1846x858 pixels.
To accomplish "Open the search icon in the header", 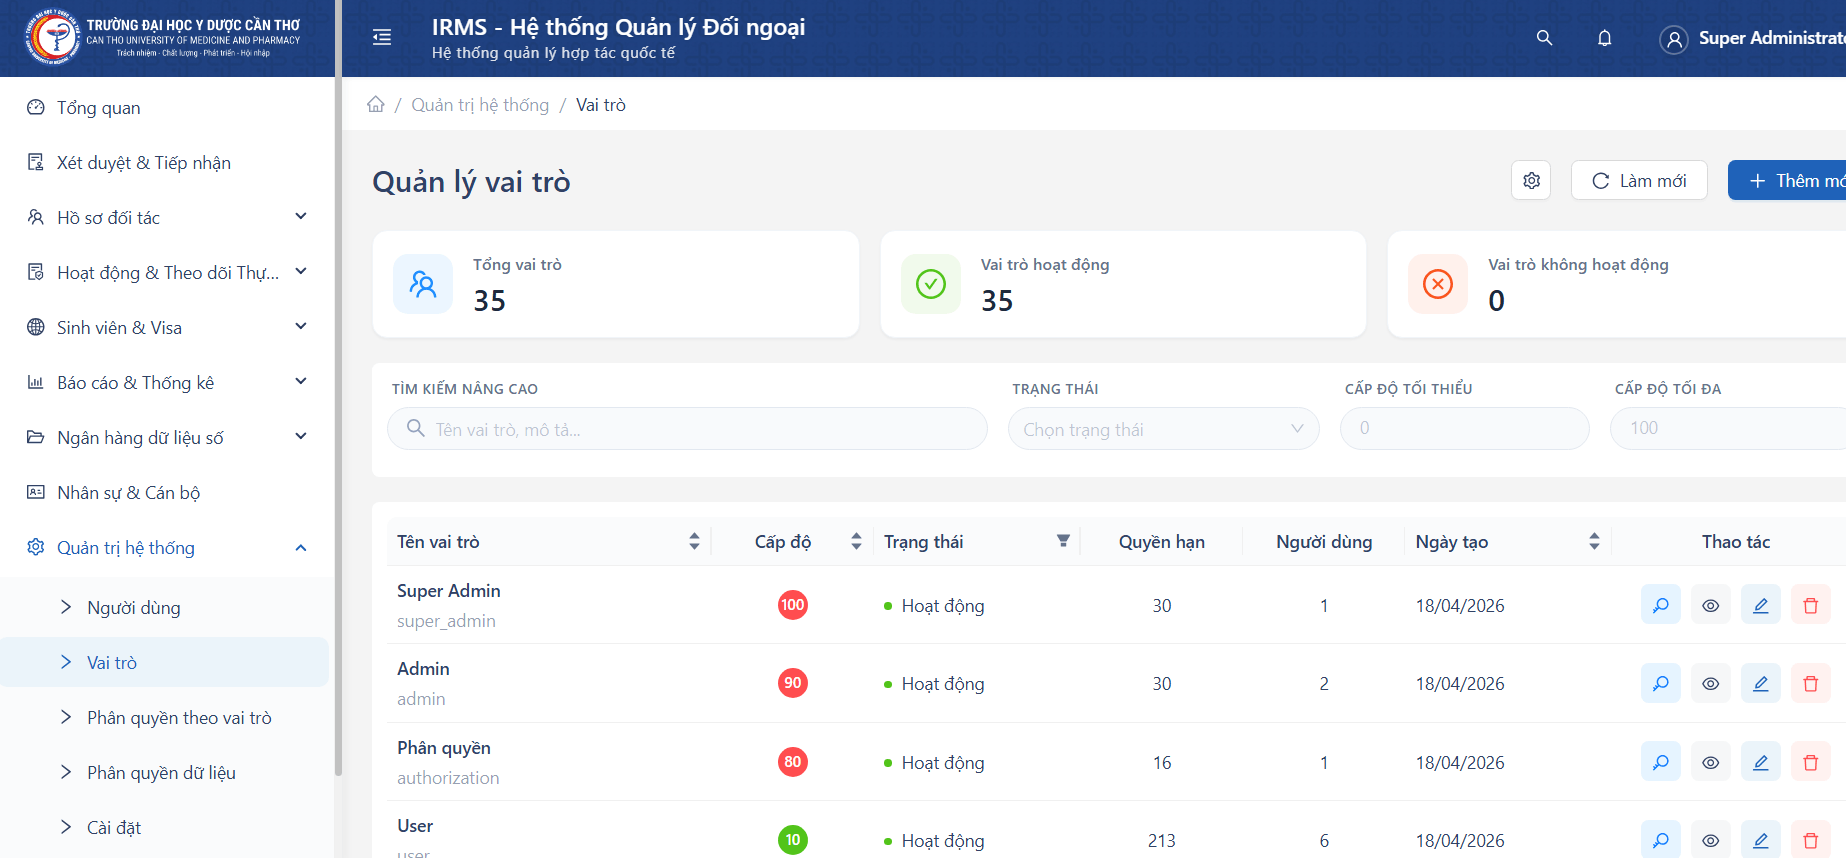I will tap(1544, 38).
